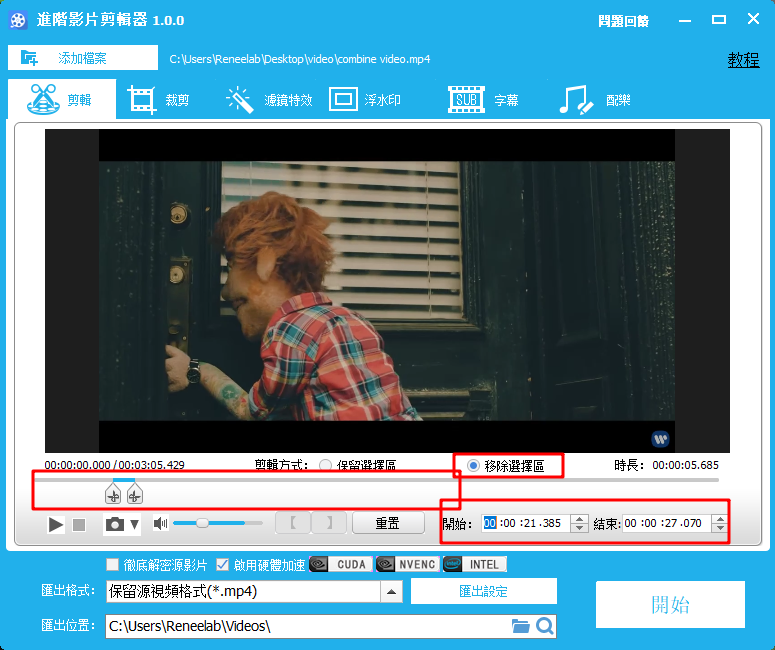The height and width of the screenshot is (650, 775).
Task: Open the 問題回饋 feedback link
Action: pos(623,21)
